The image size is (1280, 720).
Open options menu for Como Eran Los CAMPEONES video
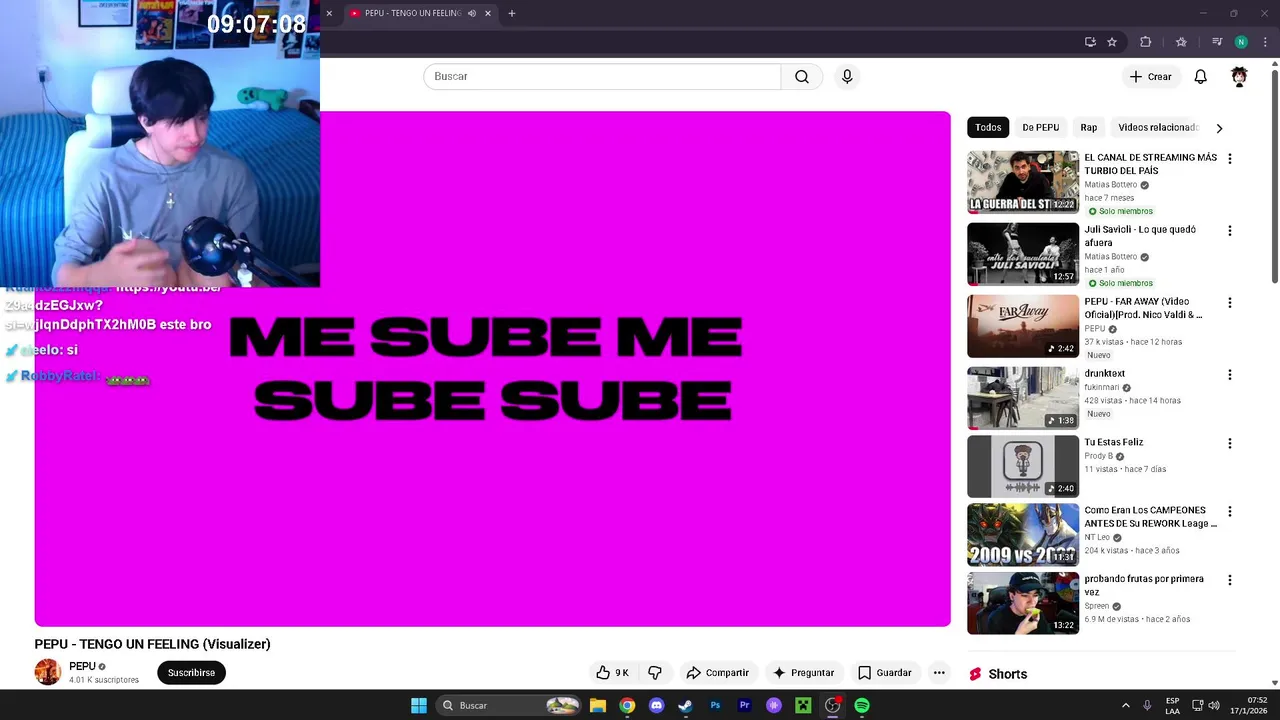point(1229,512)
